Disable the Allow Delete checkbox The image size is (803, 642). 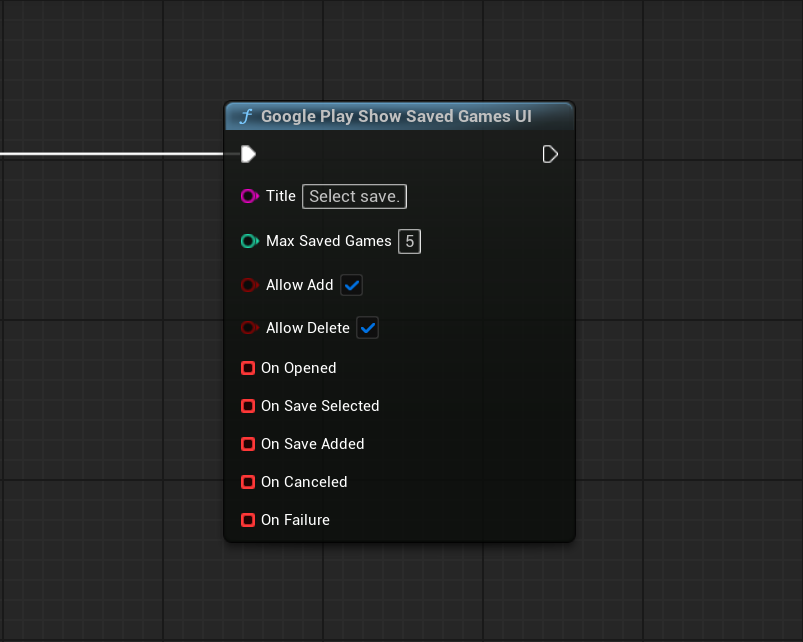point(368,328)
